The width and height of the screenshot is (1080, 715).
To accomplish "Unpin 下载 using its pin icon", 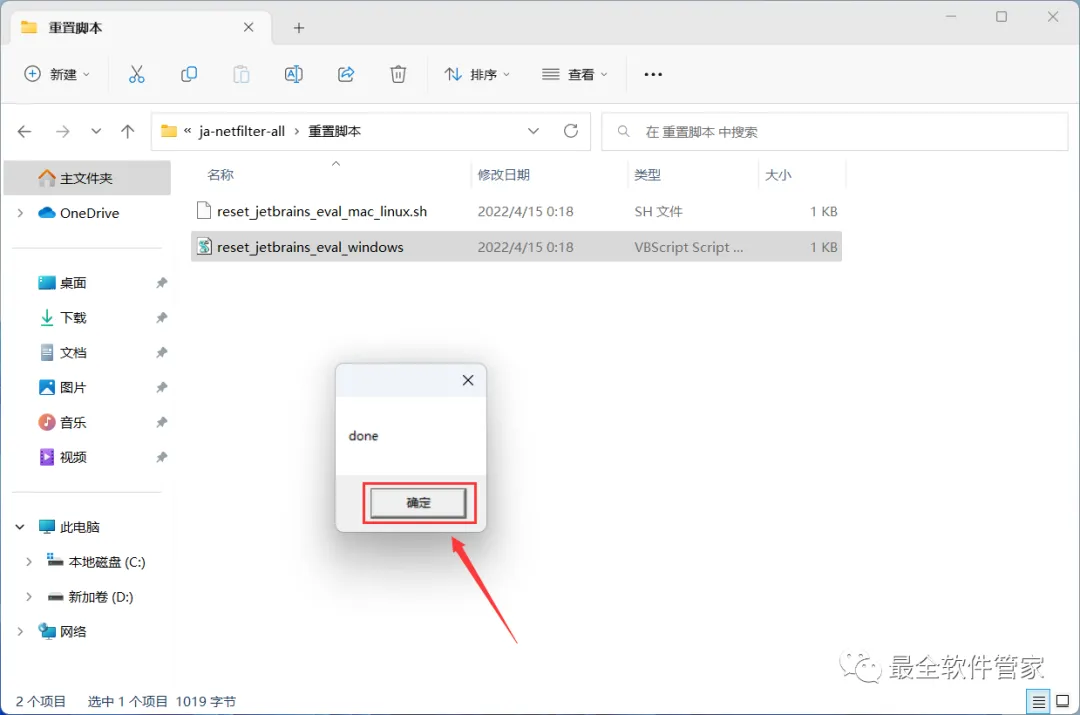I will 161,318.
